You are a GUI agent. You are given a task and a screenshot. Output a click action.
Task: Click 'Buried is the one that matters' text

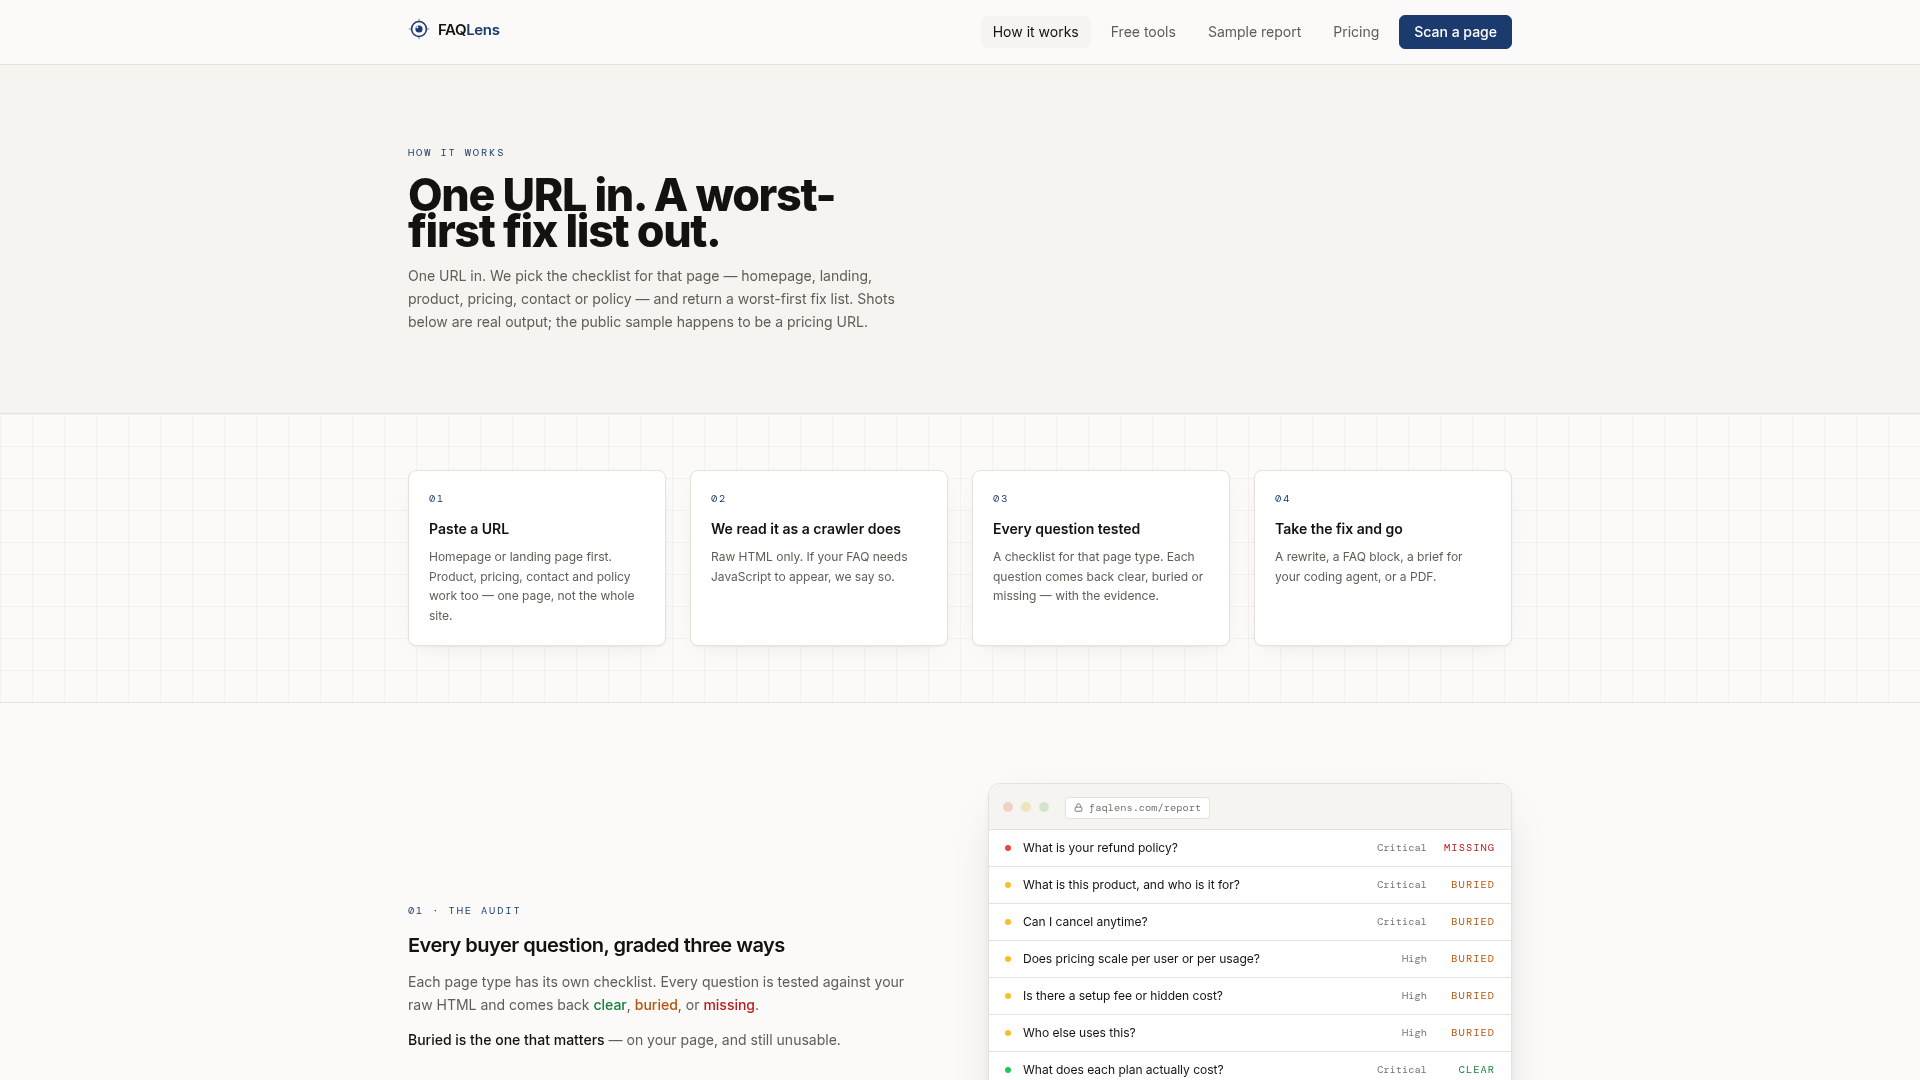point(506,1040)
